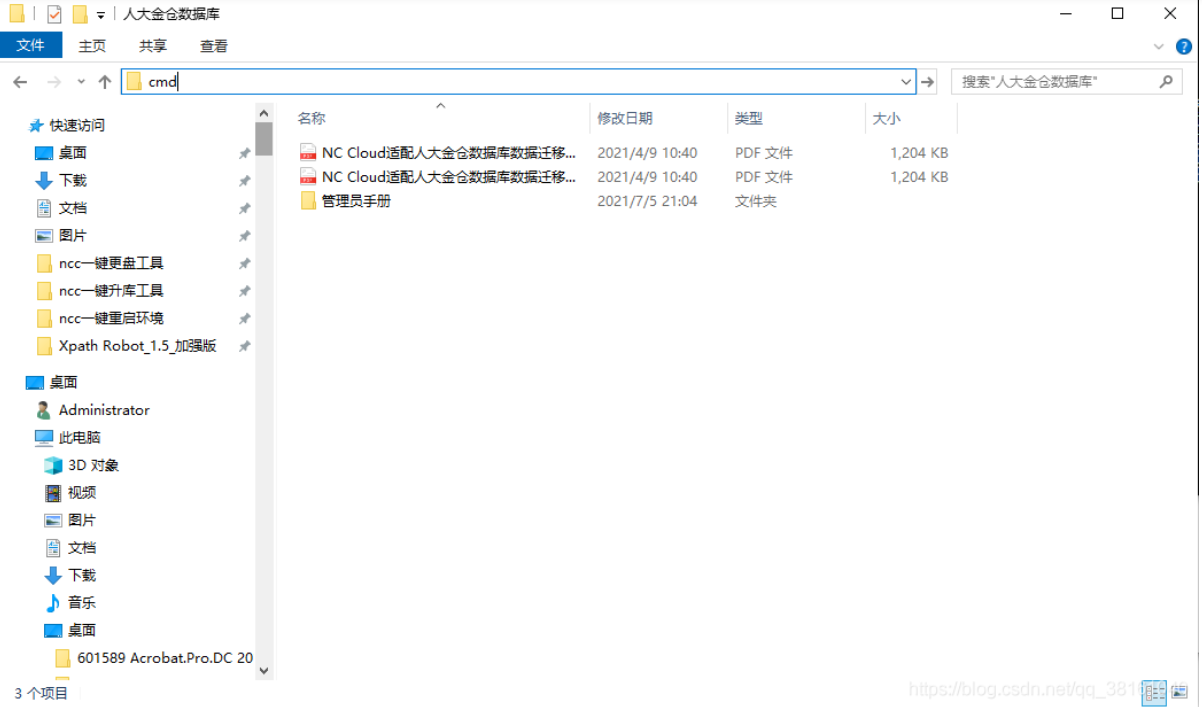Click the title bar folder icon
The width and height of the screenshot is (1202, 707).
[16, 14]
